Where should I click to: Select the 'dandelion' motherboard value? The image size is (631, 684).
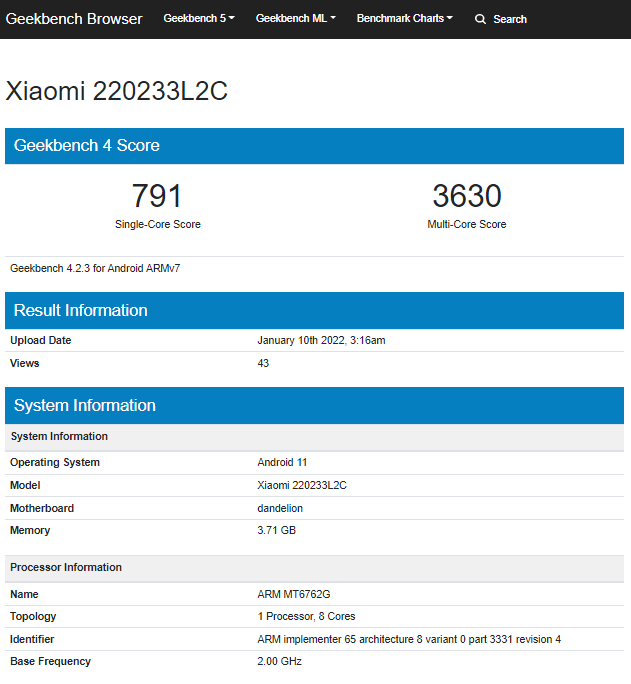point(280,508)
